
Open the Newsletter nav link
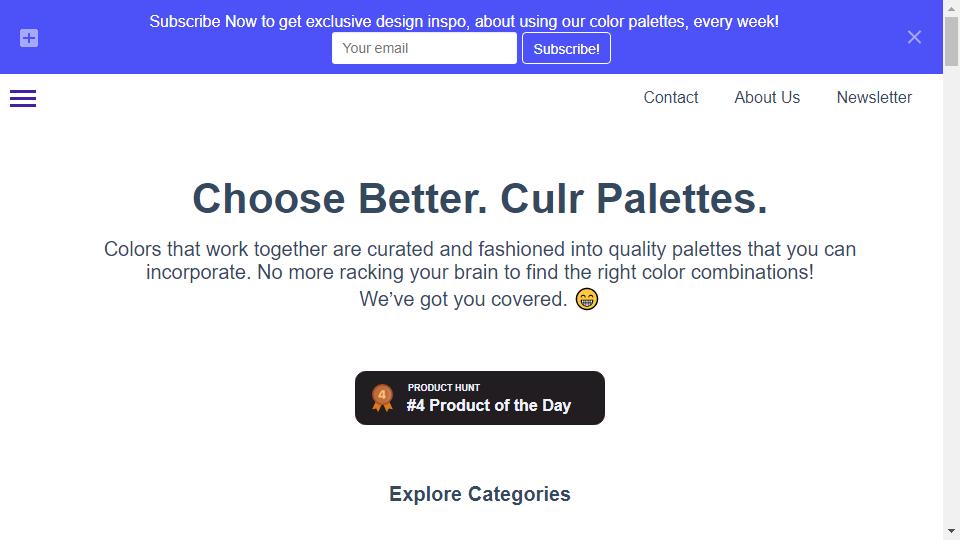click(874, 97)
